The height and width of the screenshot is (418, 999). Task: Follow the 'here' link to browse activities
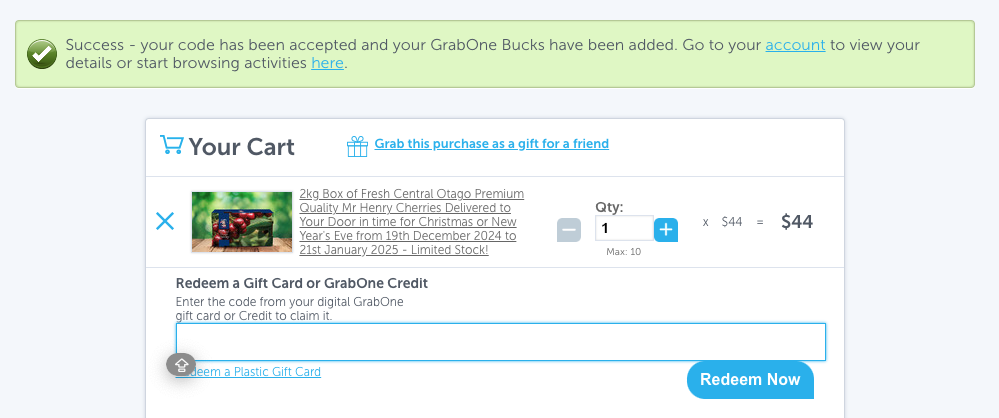[327, 63]
